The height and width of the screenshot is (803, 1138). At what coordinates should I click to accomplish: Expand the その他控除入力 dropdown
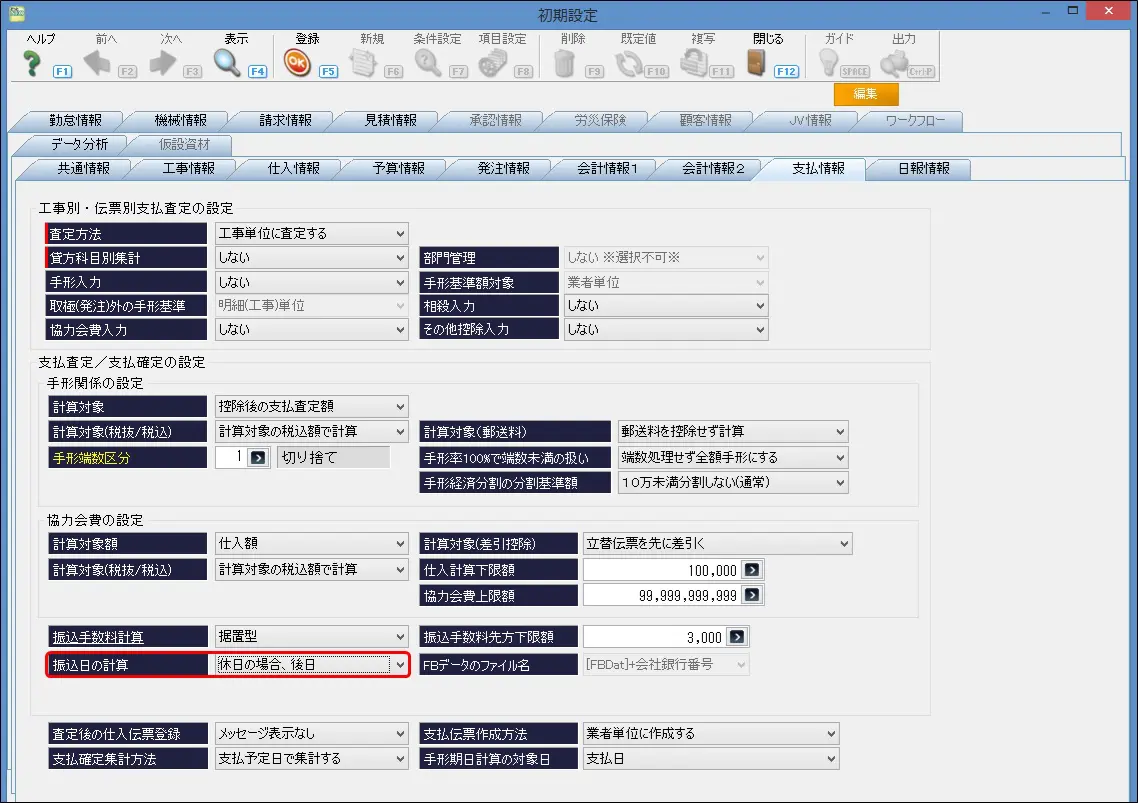pos(760,330)
